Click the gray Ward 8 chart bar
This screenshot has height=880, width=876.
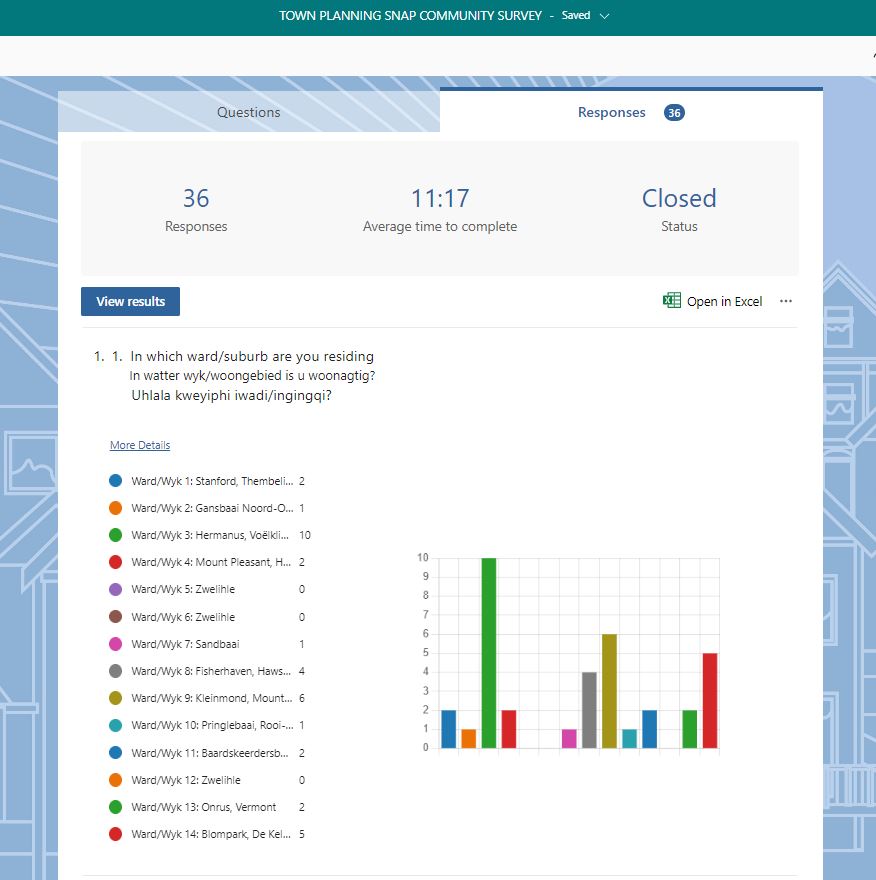point(589,710)
